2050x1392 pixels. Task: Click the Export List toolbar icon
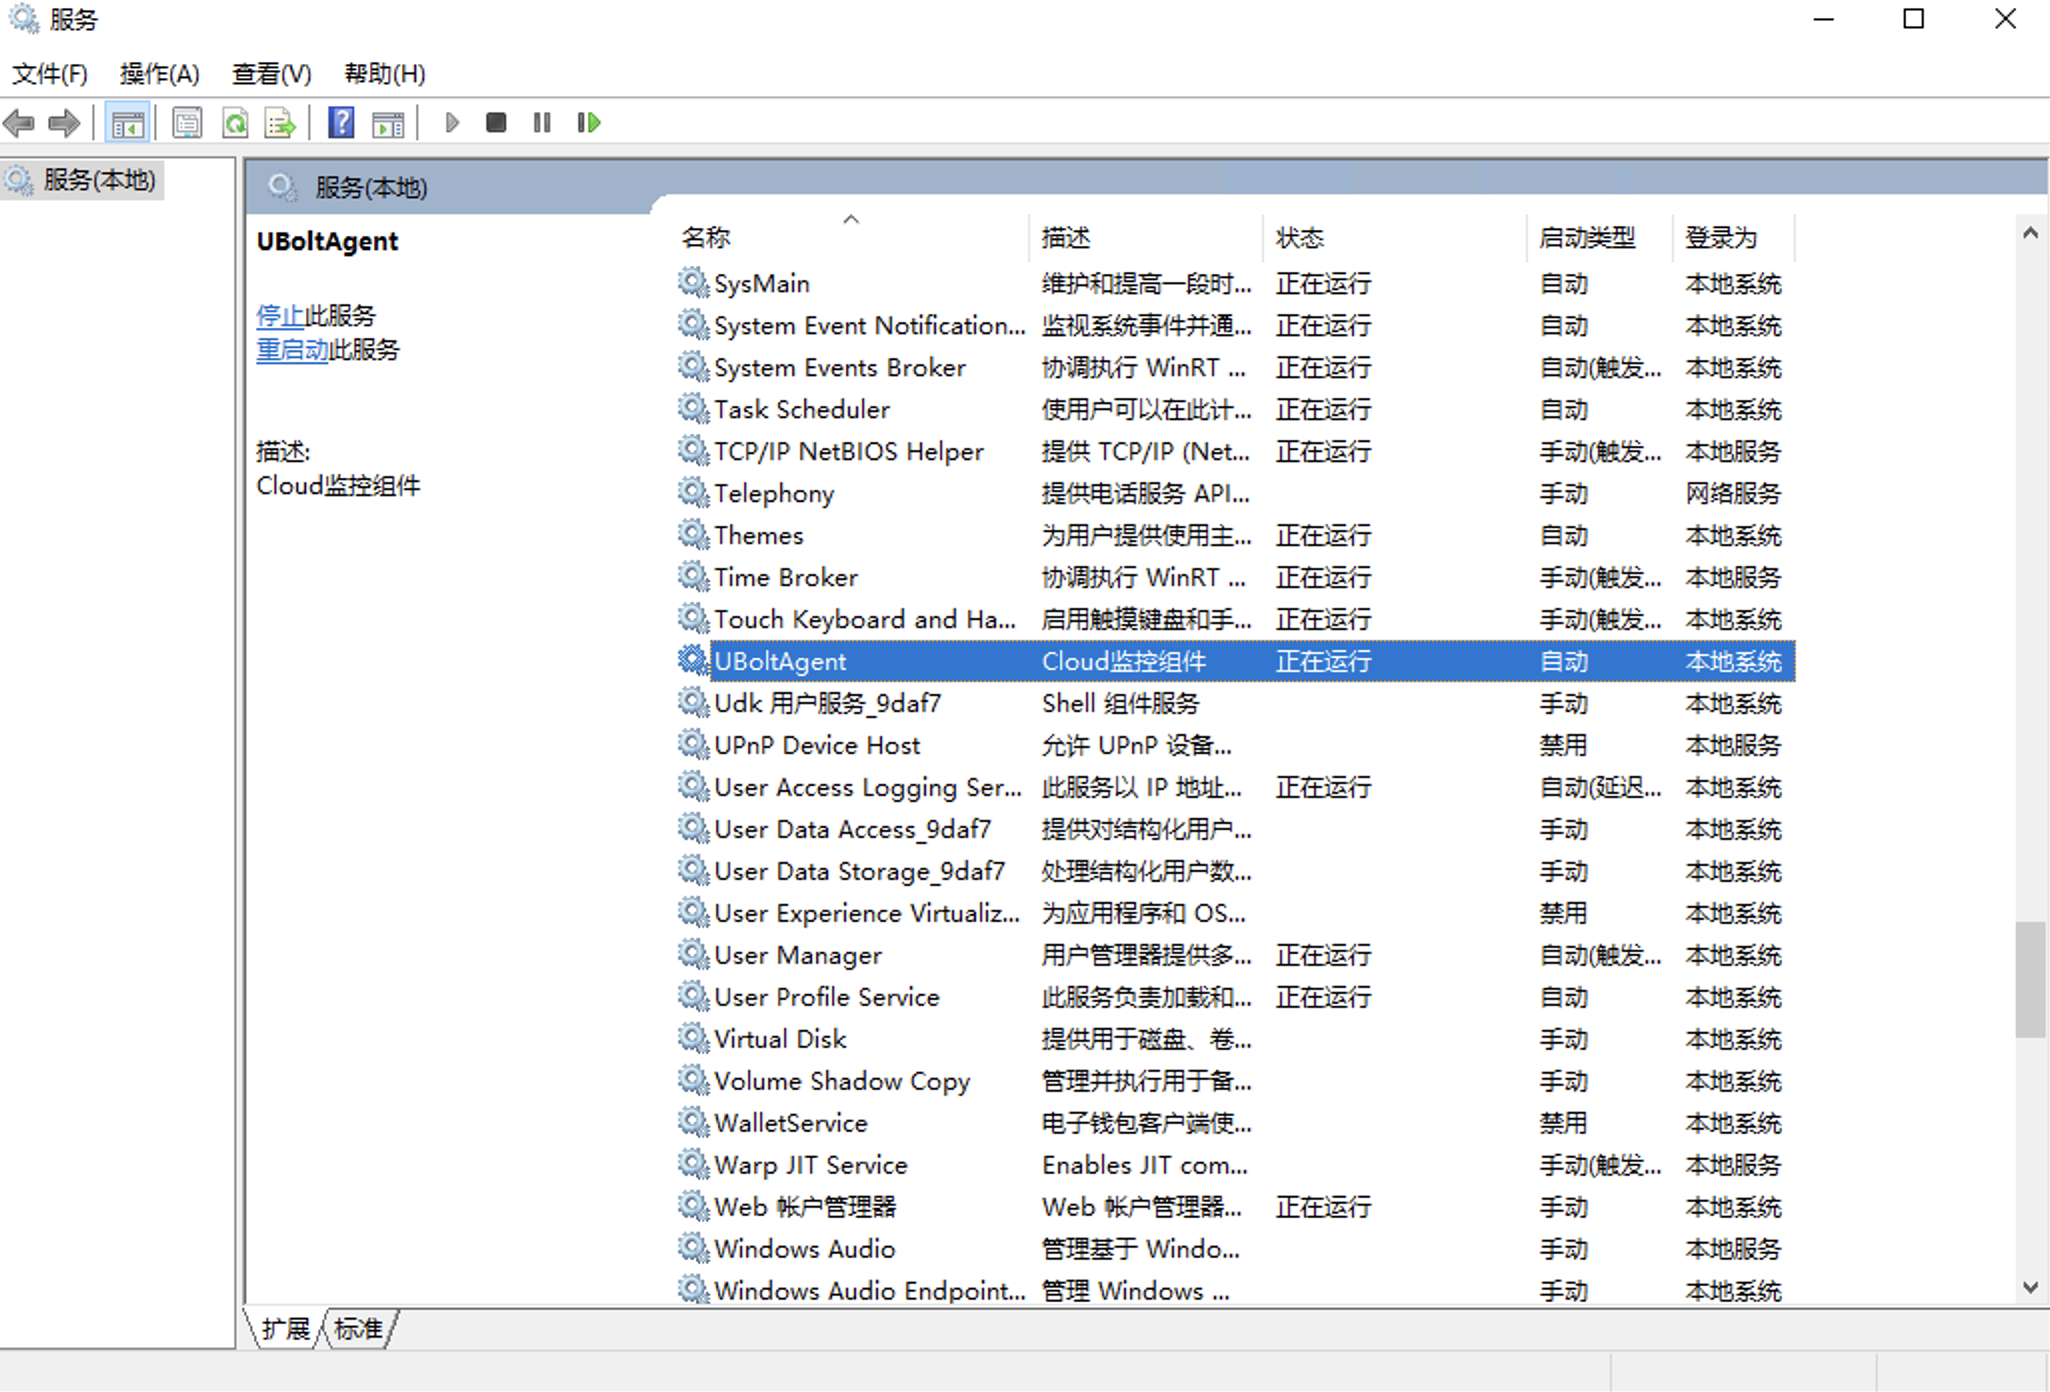pyautogui.click(x=280, y=123)
